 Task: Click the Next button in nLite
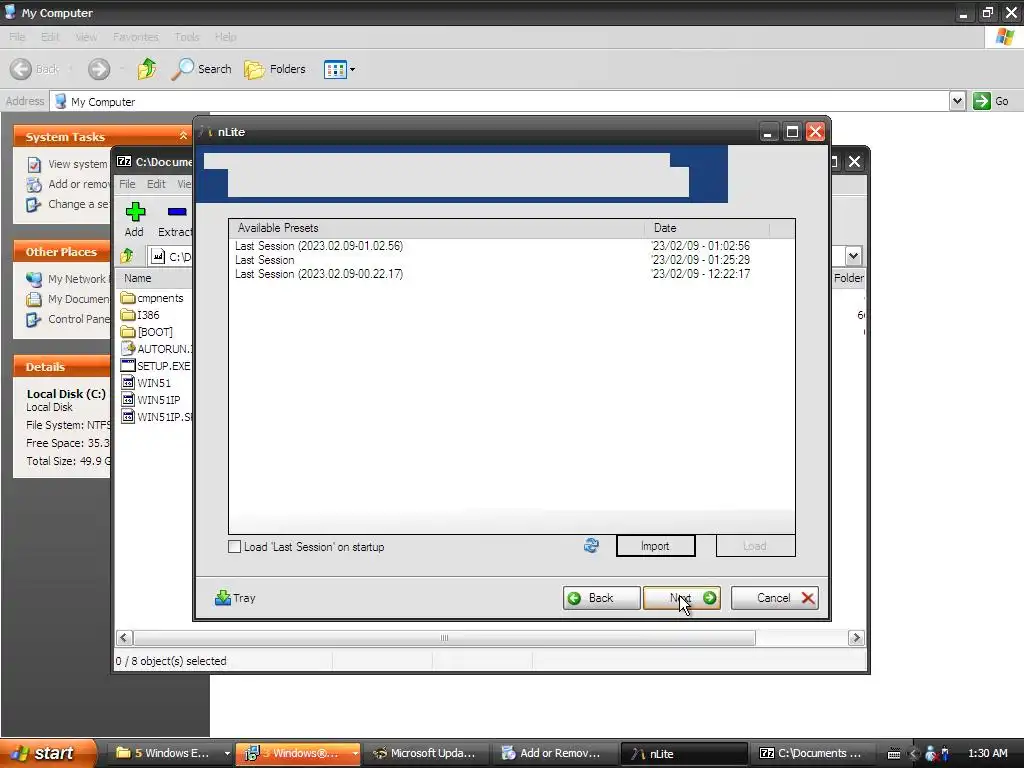pyautogui.click(x=682, y=598)
